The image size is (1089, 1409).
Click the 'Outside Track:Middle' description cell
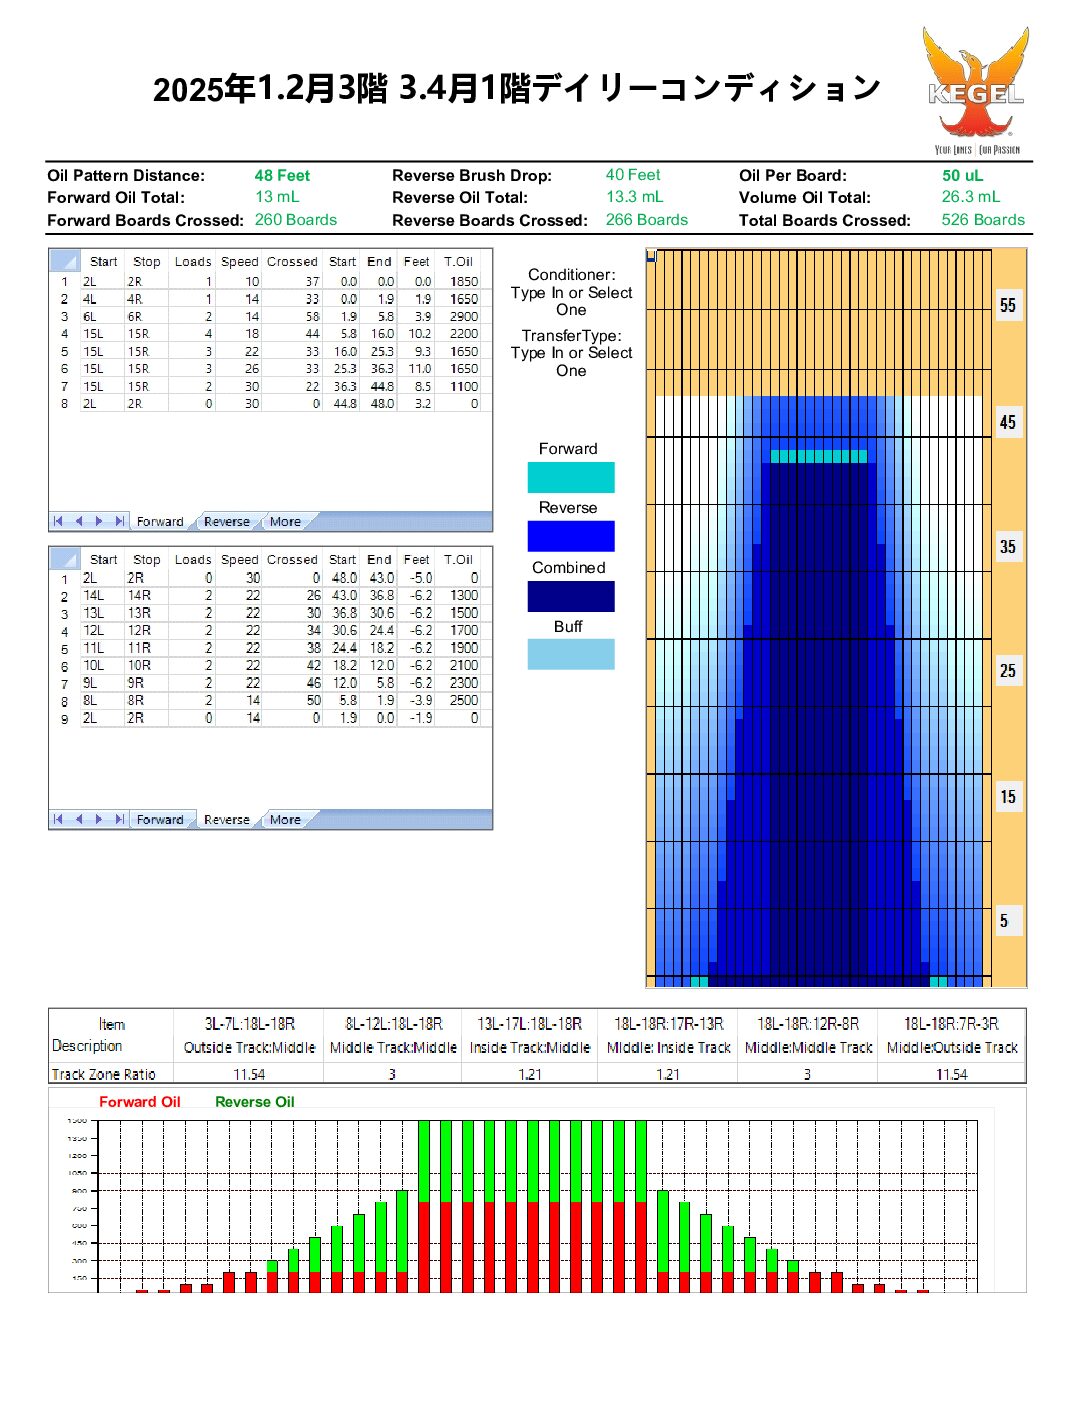(249, 1048)
